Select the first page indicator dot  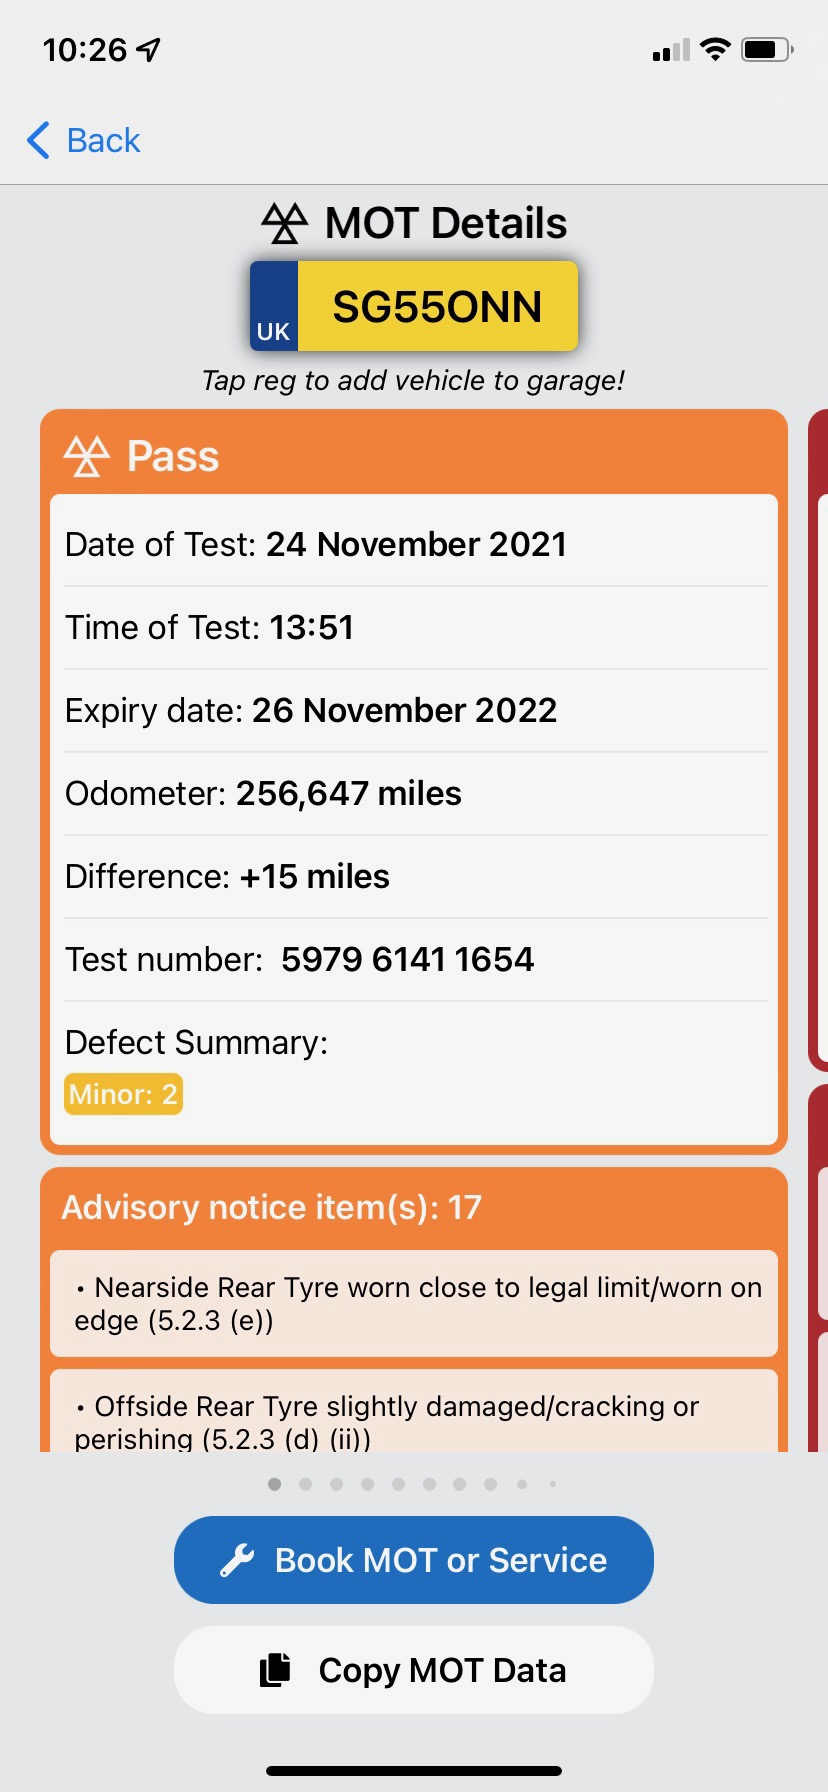[275, 1484]
